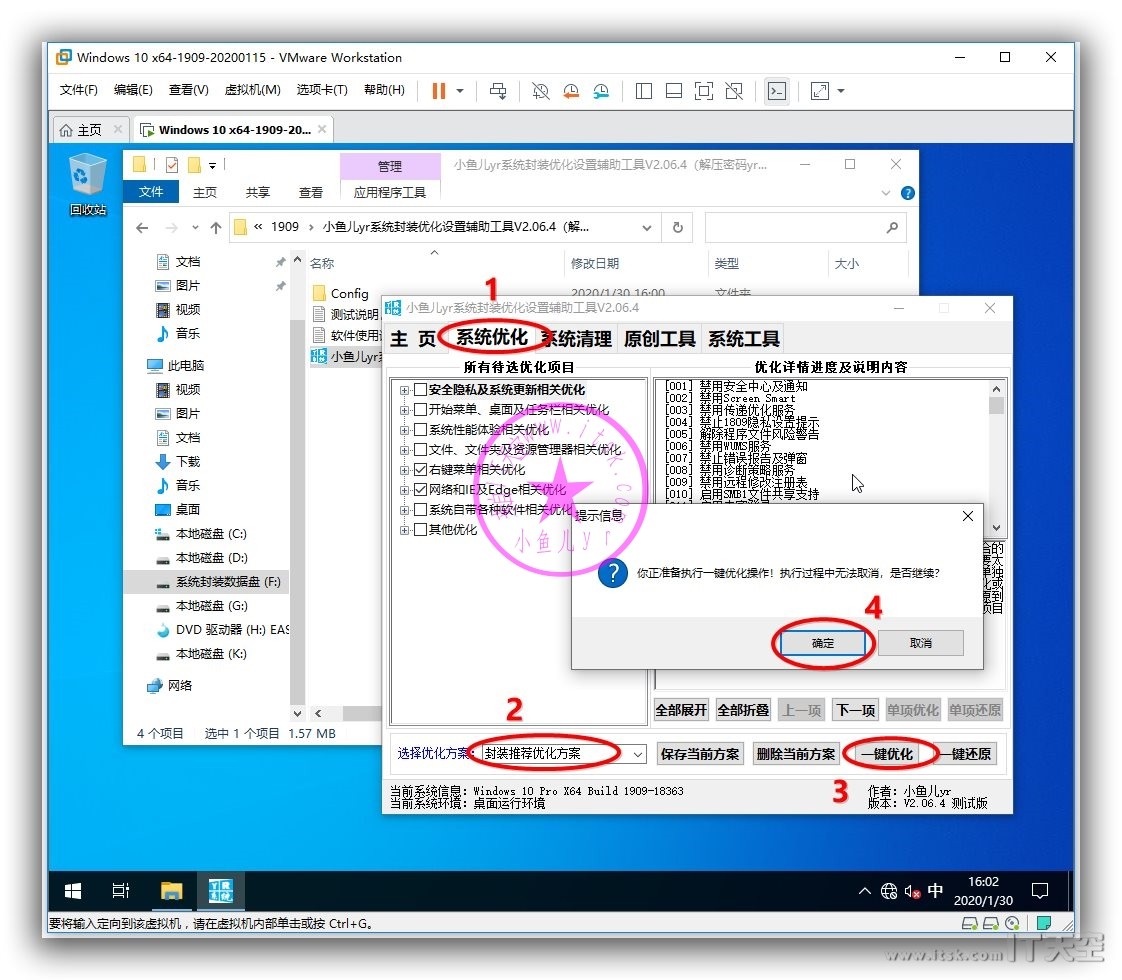Check 系统性能体验相关优化 checkbox
The height and width of the screenshot is (980, 1122).
point(421,430)
